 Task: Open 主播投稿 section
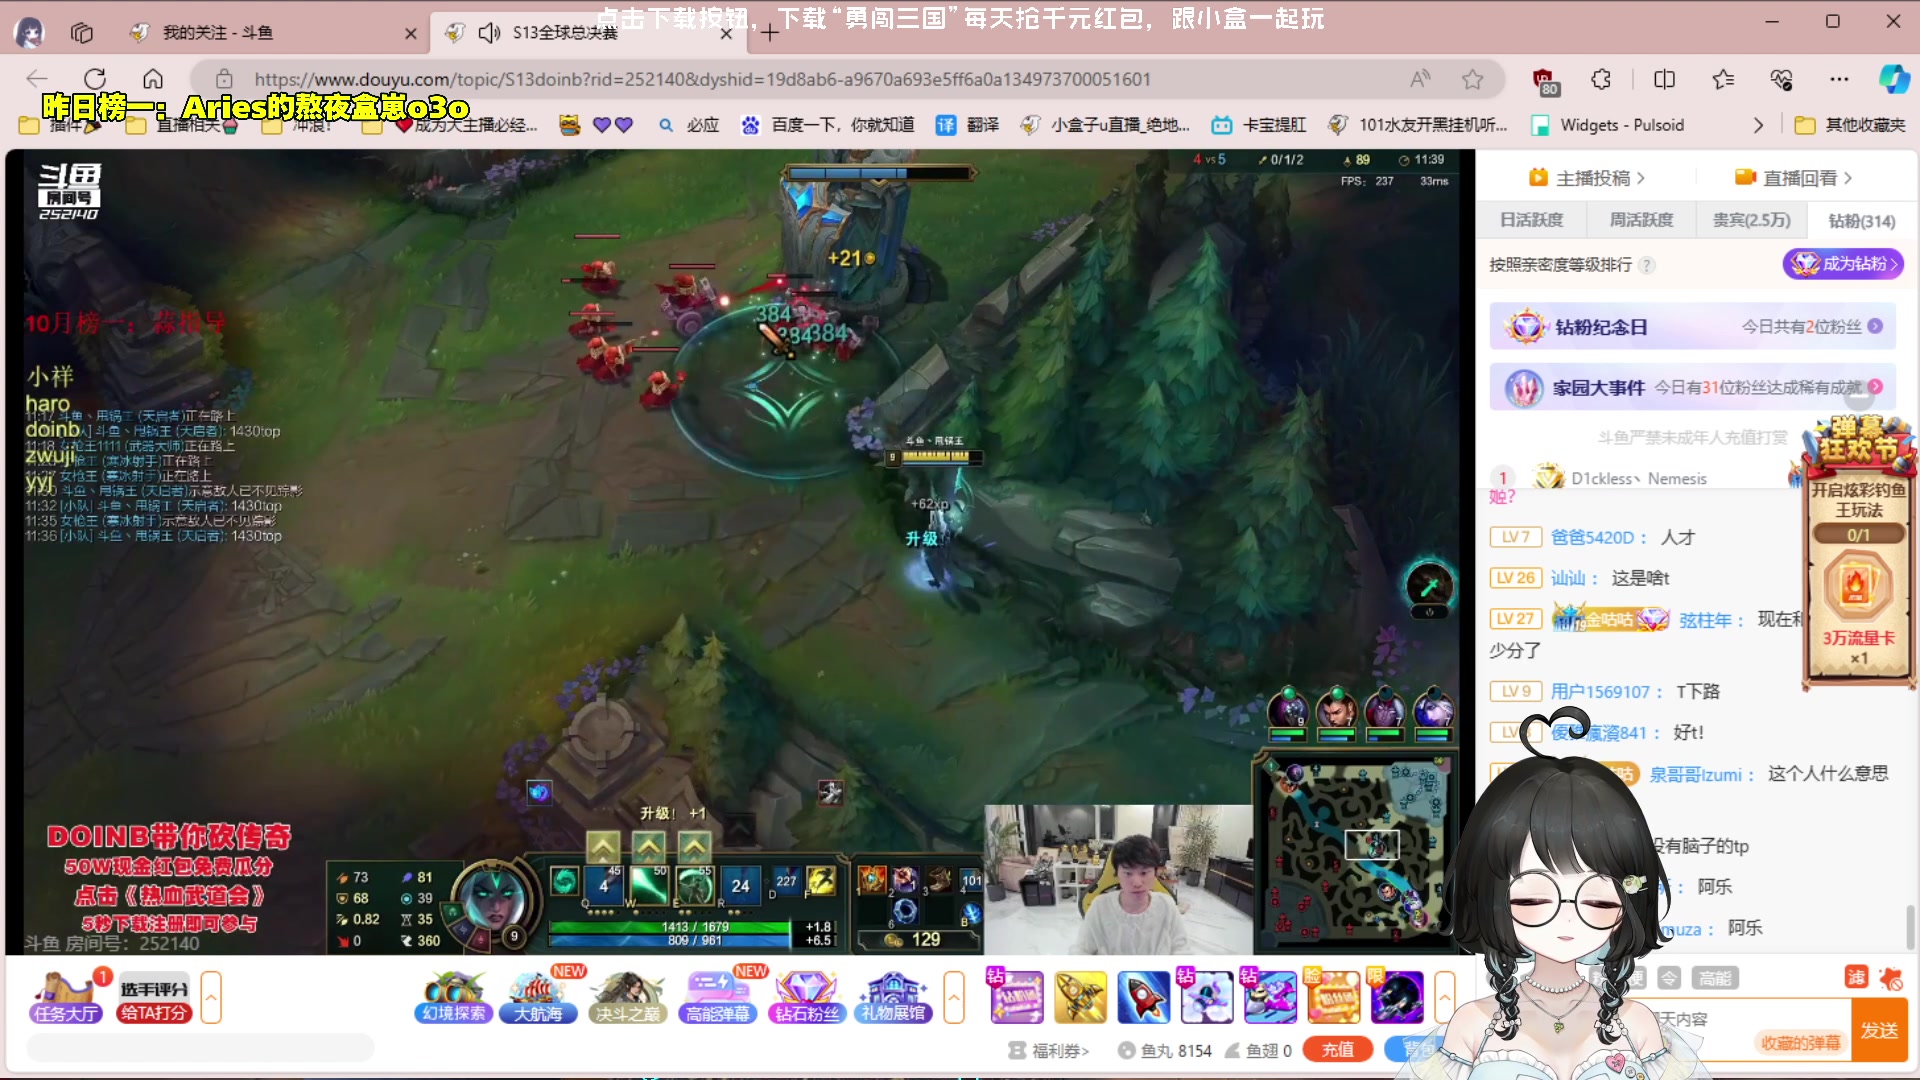point(1587,178)
